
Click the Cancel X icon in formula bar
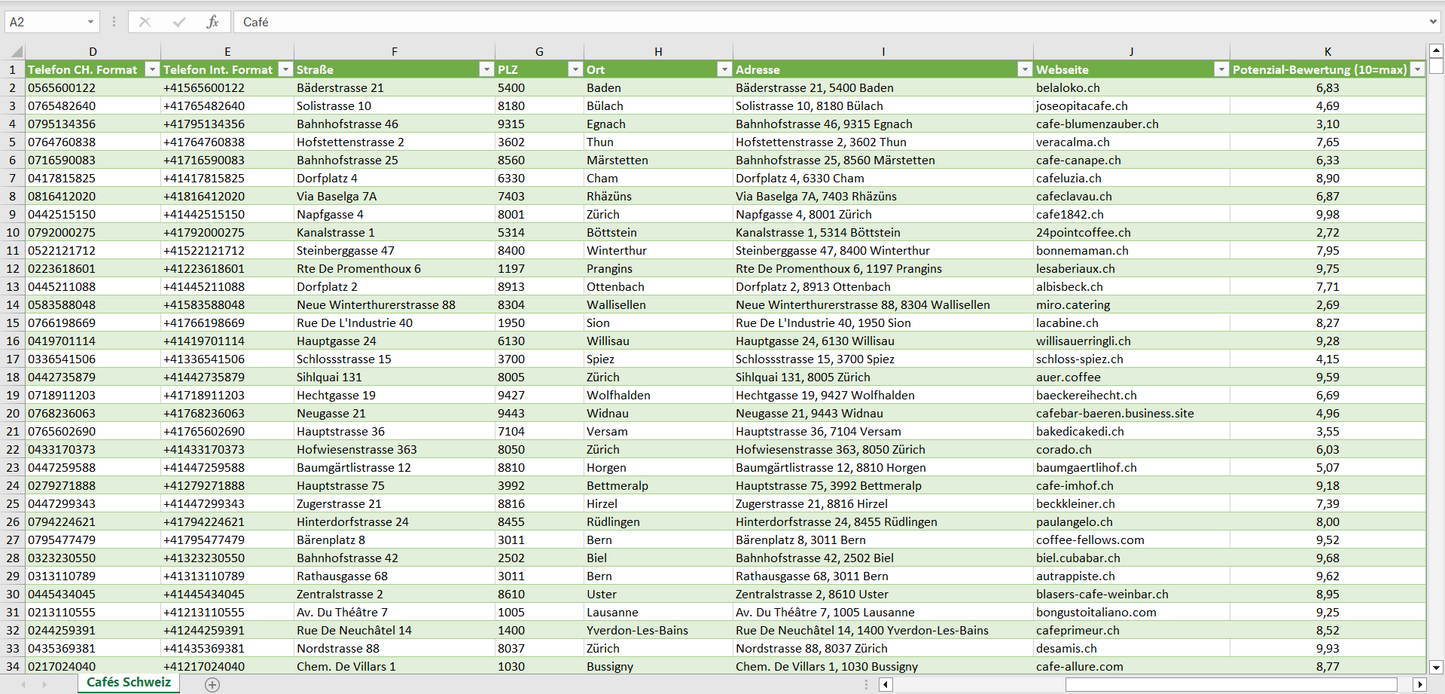145,22
